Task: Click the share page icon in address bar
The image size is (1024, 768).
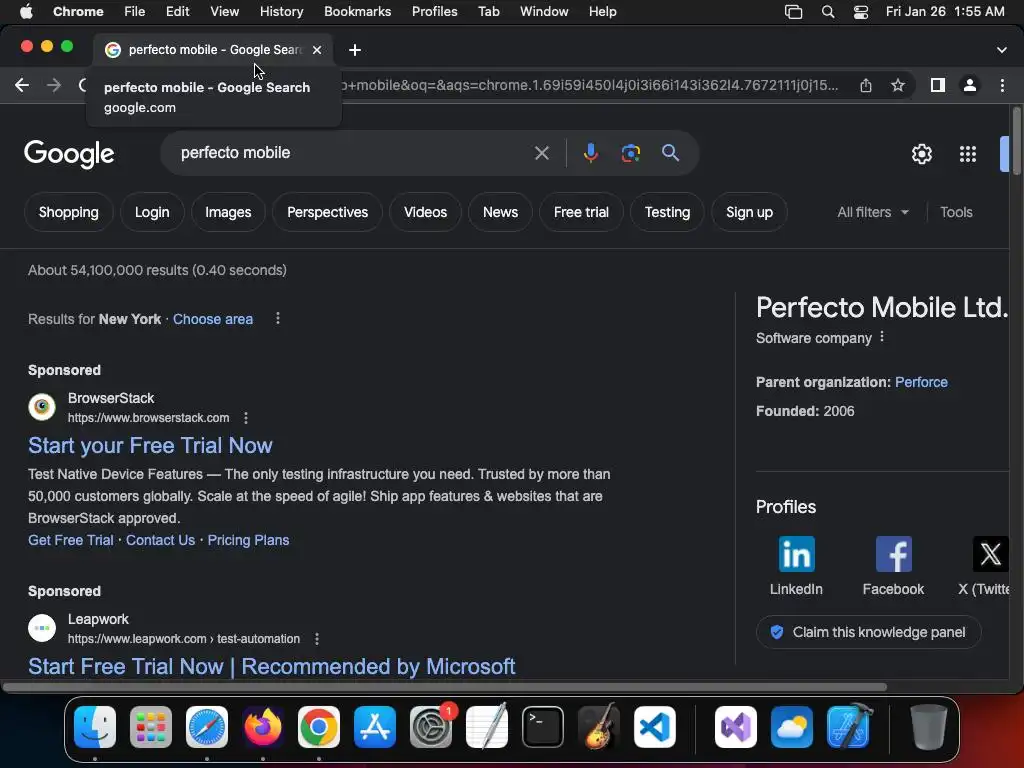Action: [865, 85]
